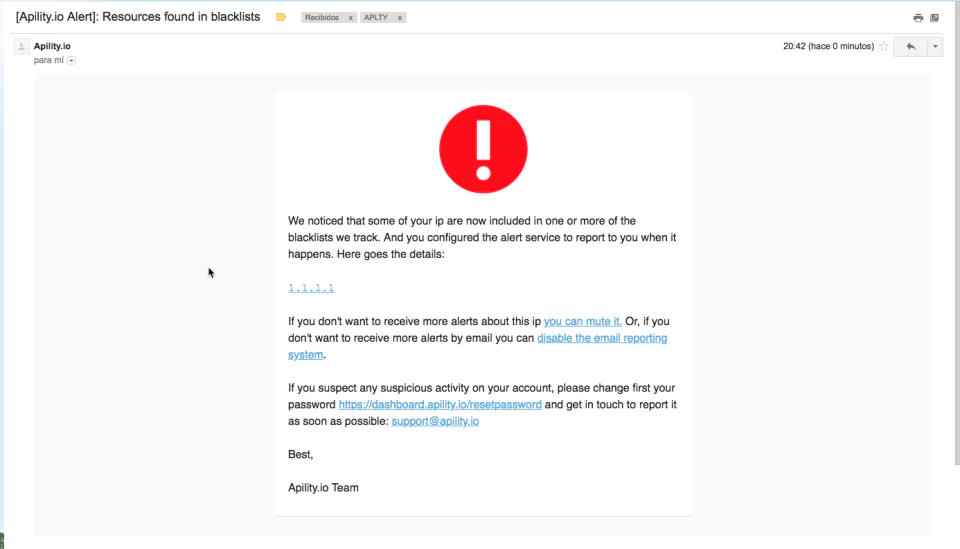Click the yellow importance marker tag
This screenshot has width=960, height=549.
(x=281, y=17)
